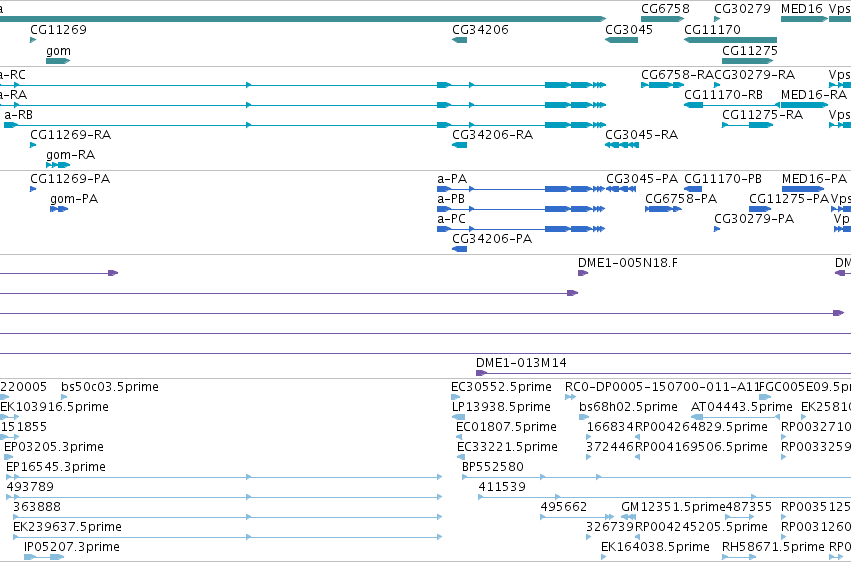Click the EC33221.5prime EST
This screenshot has height=562, width=851.
click(x=461, y=457)
